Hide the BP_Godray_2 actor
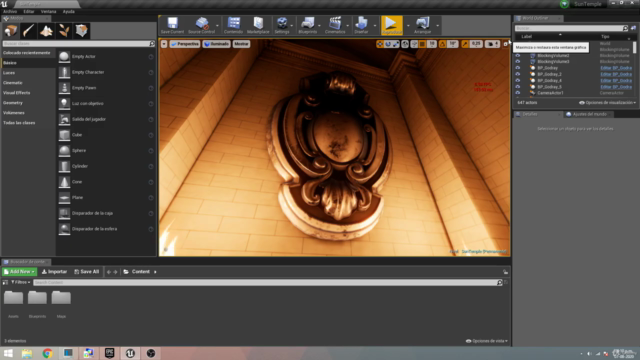This screenshot has height=360, width=640. coord(518,74)
